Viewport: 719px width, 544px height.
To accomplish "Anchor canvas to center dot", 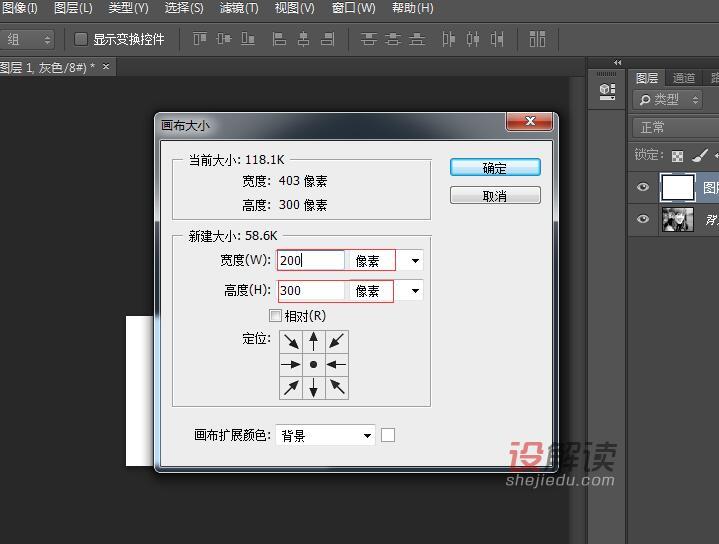I will point(314,365).
